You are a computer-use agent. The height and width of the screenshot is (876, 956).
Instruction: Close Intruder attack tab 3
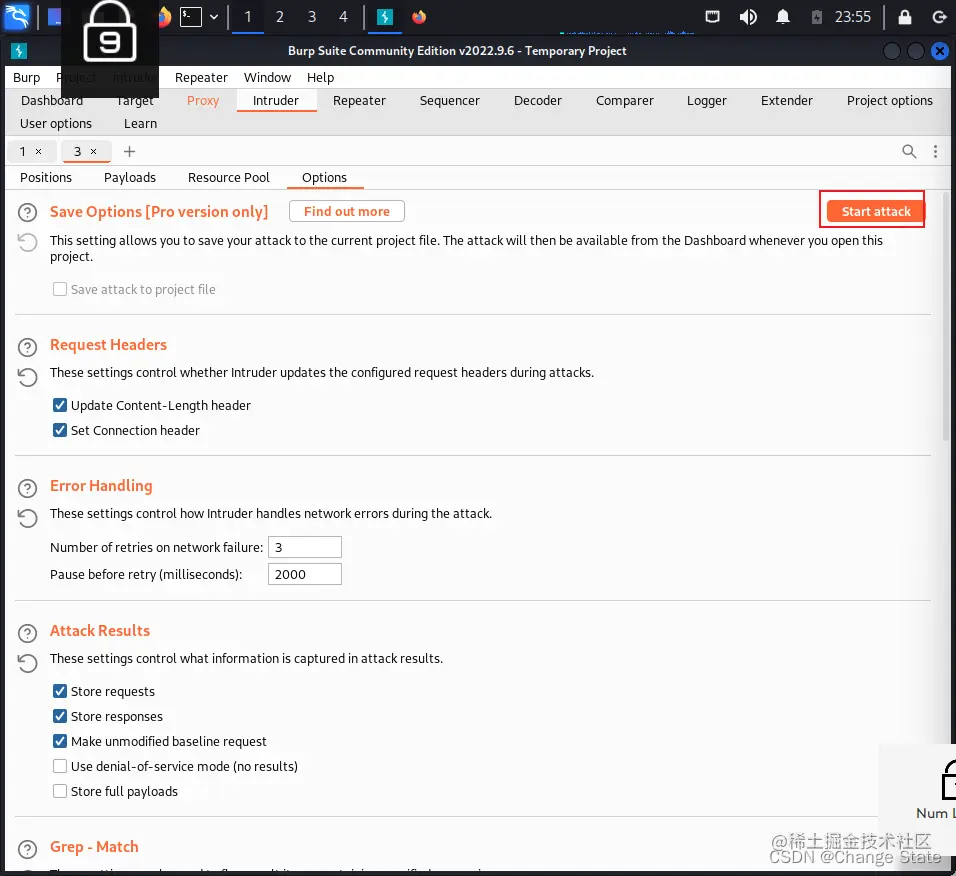click(93, 151)
